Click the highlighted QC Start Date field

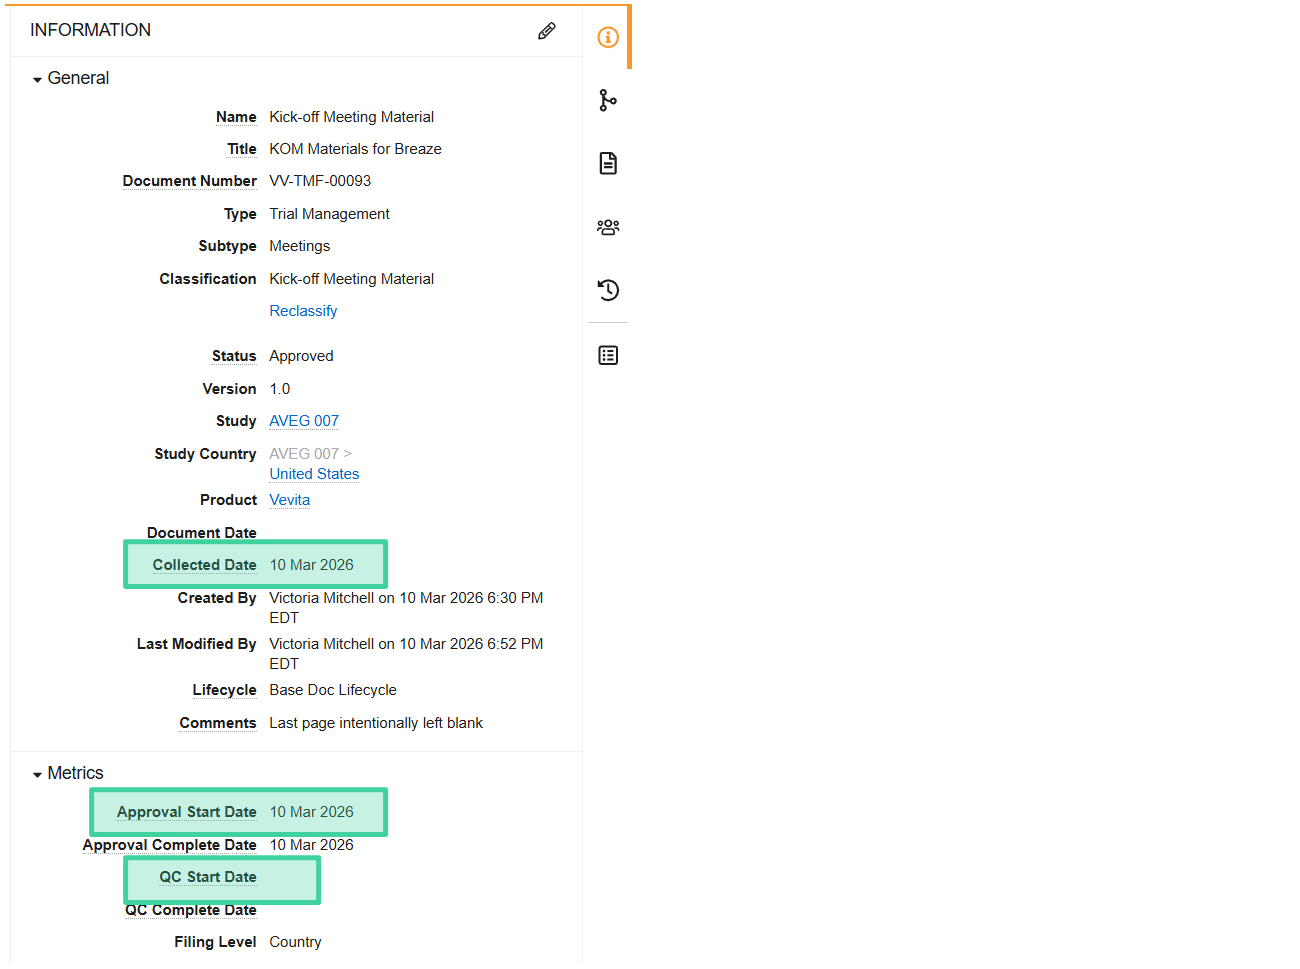tap(220, 877)
